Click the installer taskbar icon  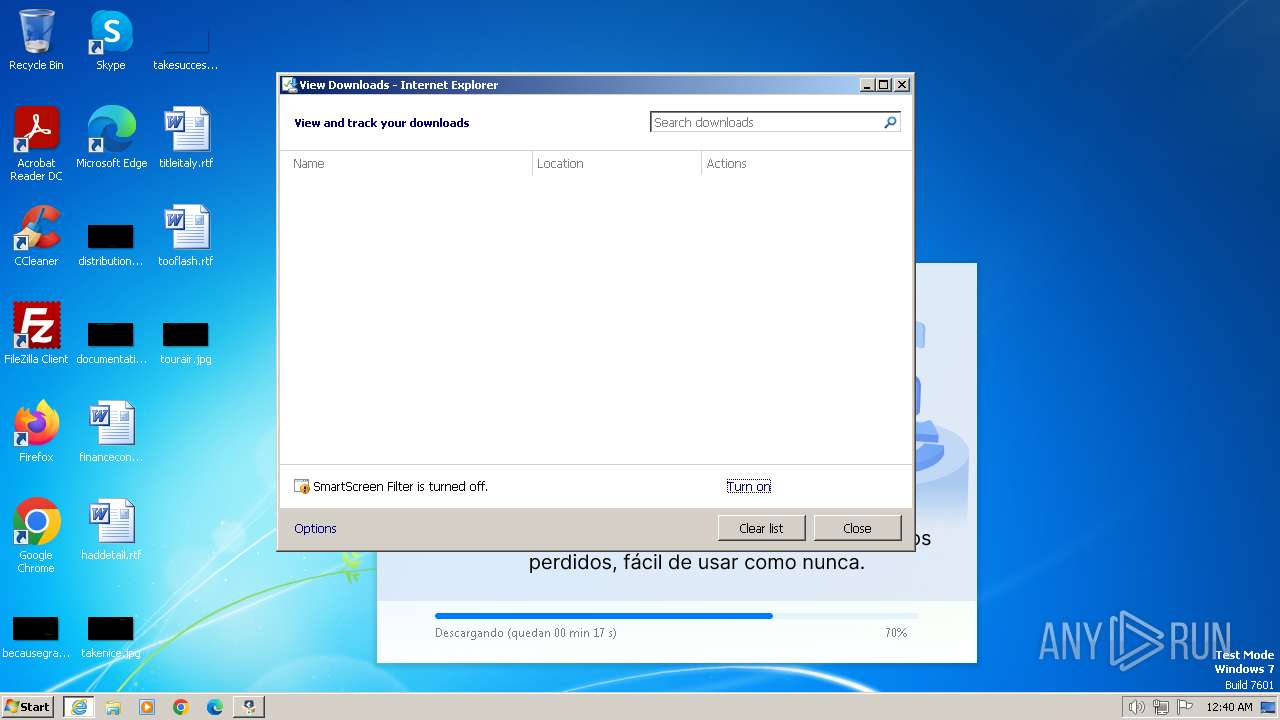(x=249, y=707)
